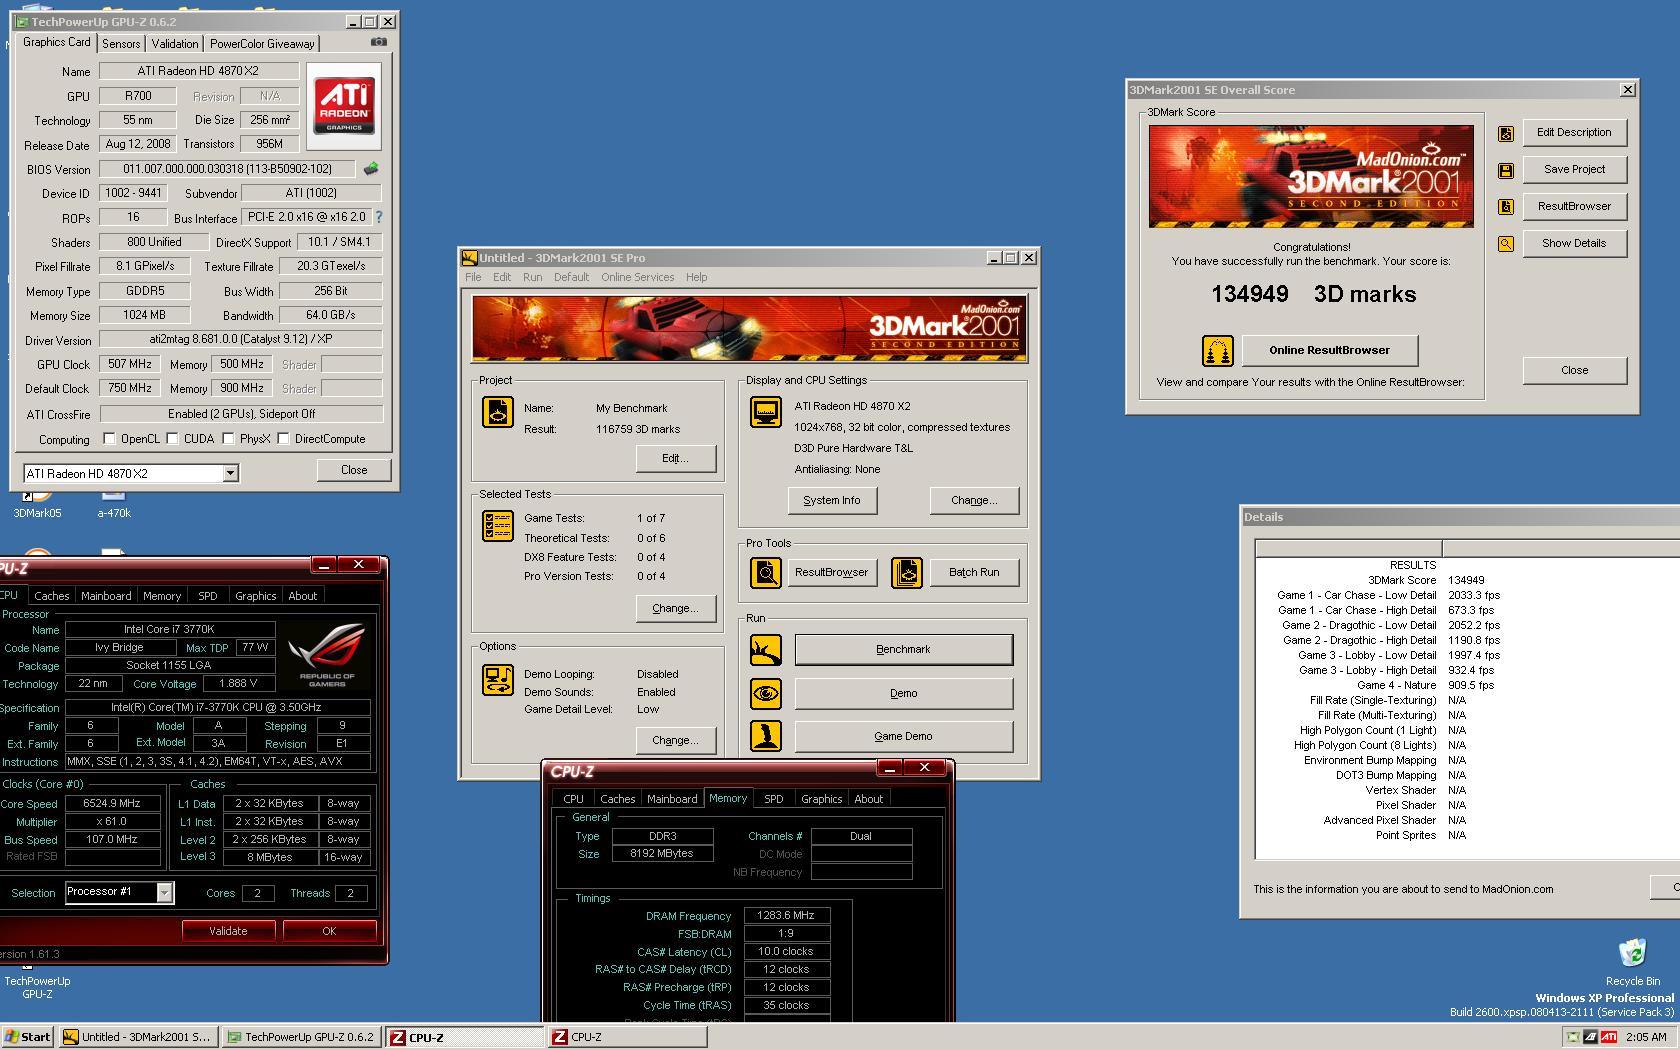The image size is (1680, 1050).
Task: Open the Online Services menu
Action: tap(637, 277)
